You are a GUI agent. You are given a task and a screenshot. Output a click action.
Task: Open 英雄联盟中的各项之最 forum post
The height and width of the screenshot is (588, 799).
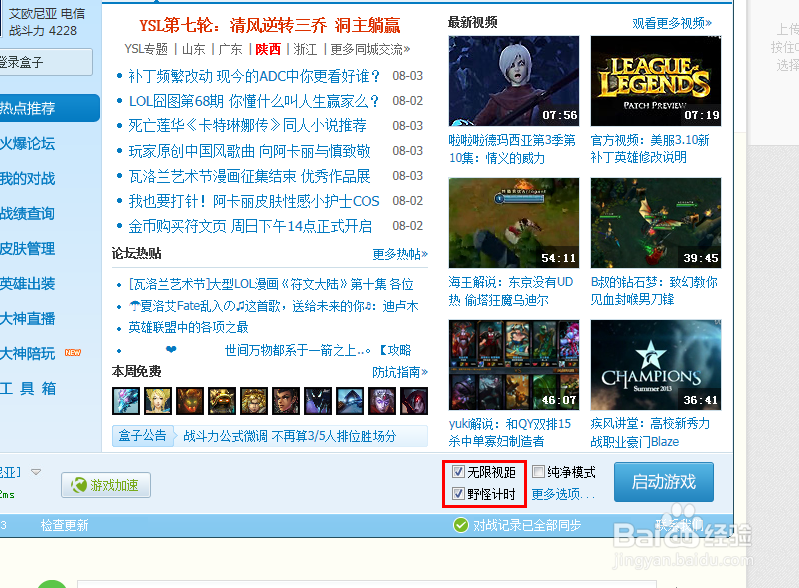click(188, 327)
